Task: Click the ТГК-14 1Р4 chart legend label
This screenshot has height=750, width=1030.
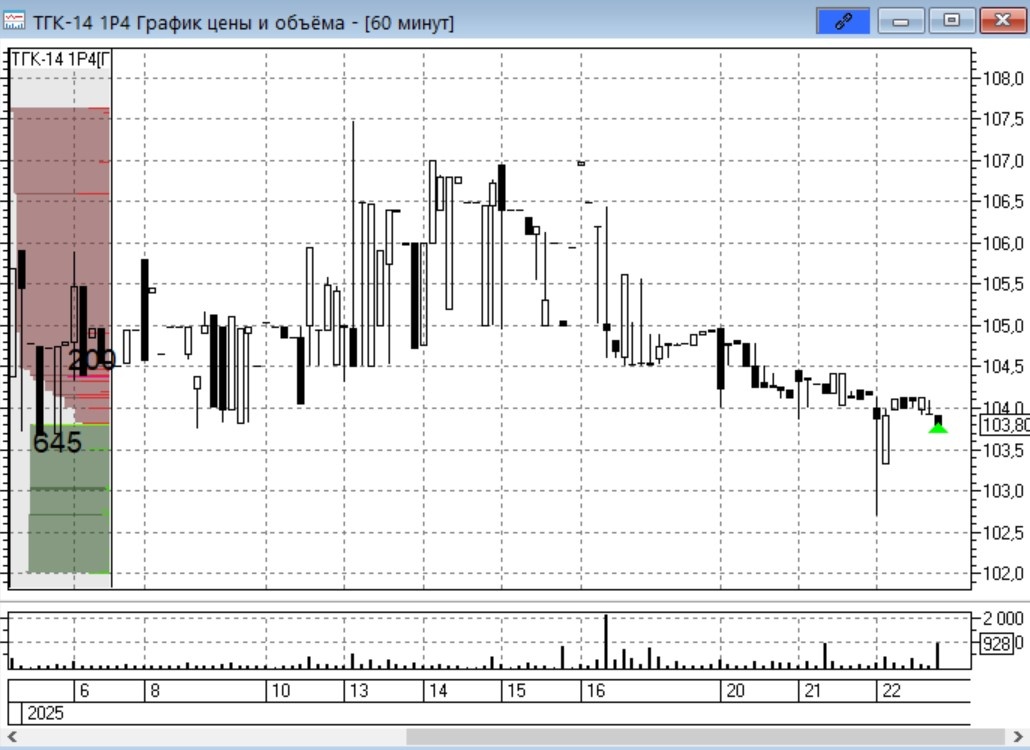Action: click(61, 60)
